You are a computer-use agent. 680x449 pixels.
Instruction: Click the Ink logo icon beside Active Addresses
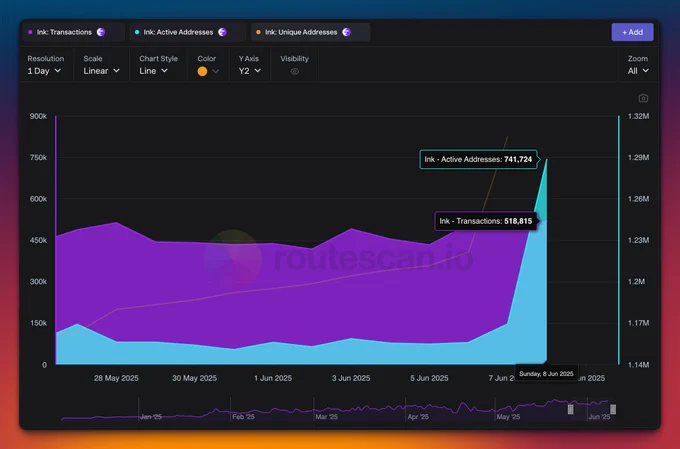222,32
